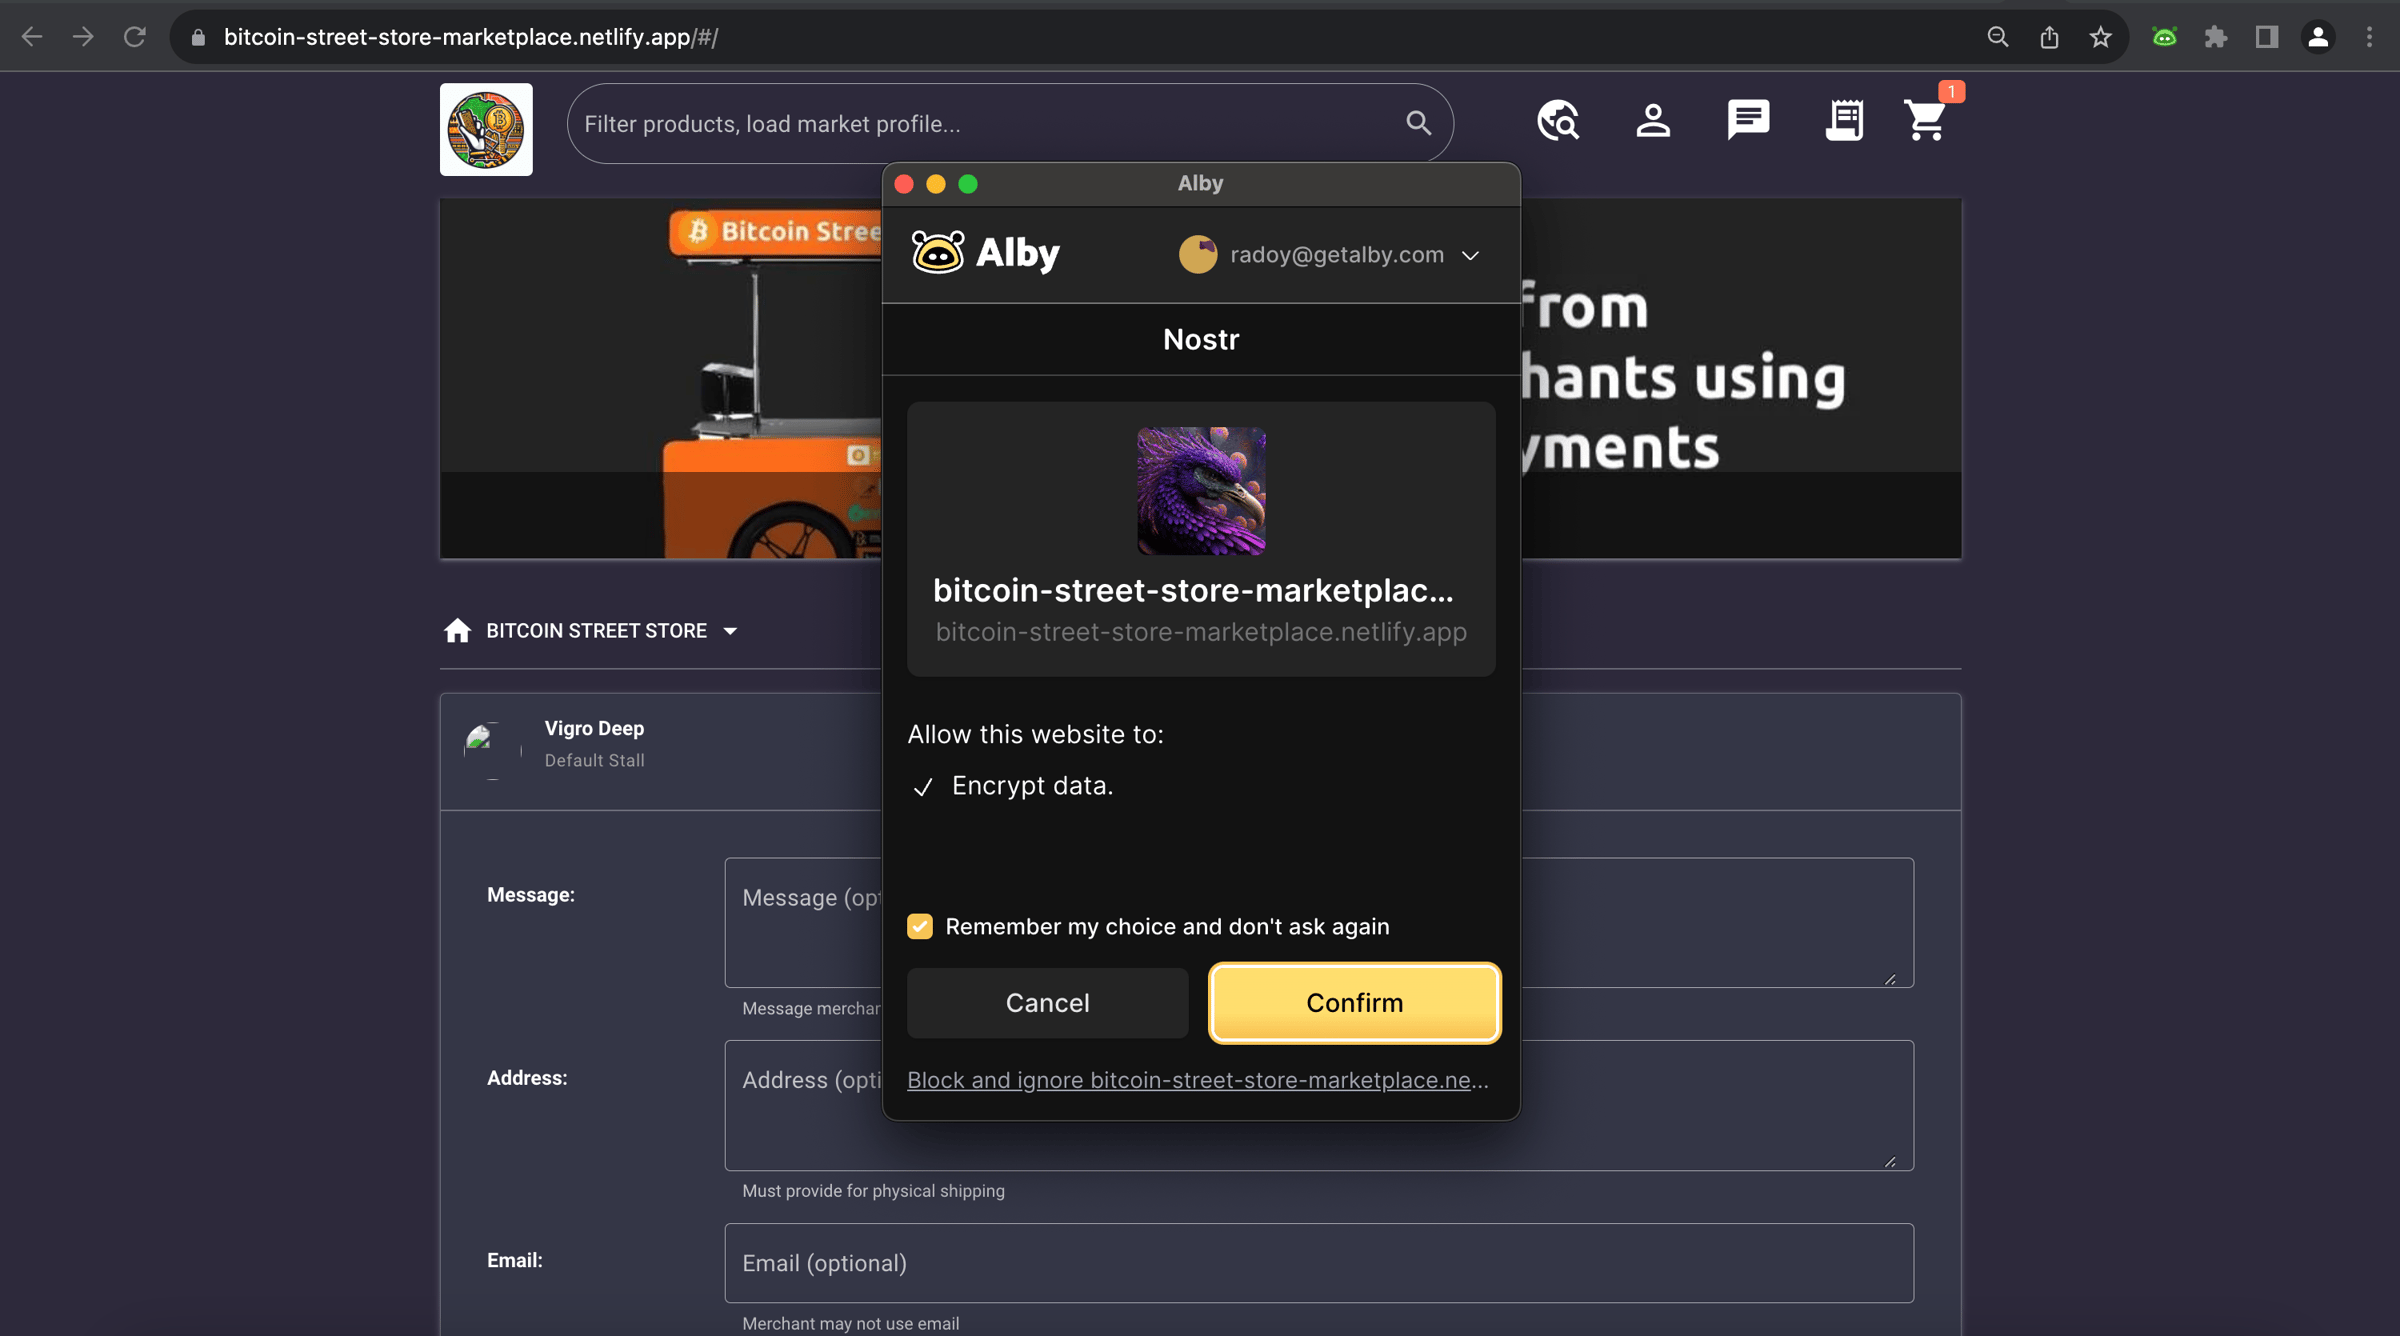Expand the BITCOIN STREET STORE dropdown arrow
This screenshot has width=2400, height=1336.
click(730, 631)
